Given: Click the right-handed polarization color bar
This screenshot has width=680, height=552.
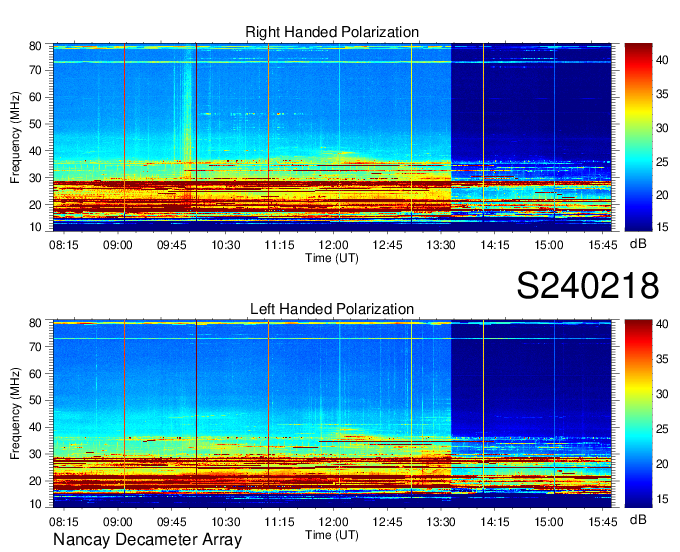Looking at the screenshot, I should click(x=638, y=137).
